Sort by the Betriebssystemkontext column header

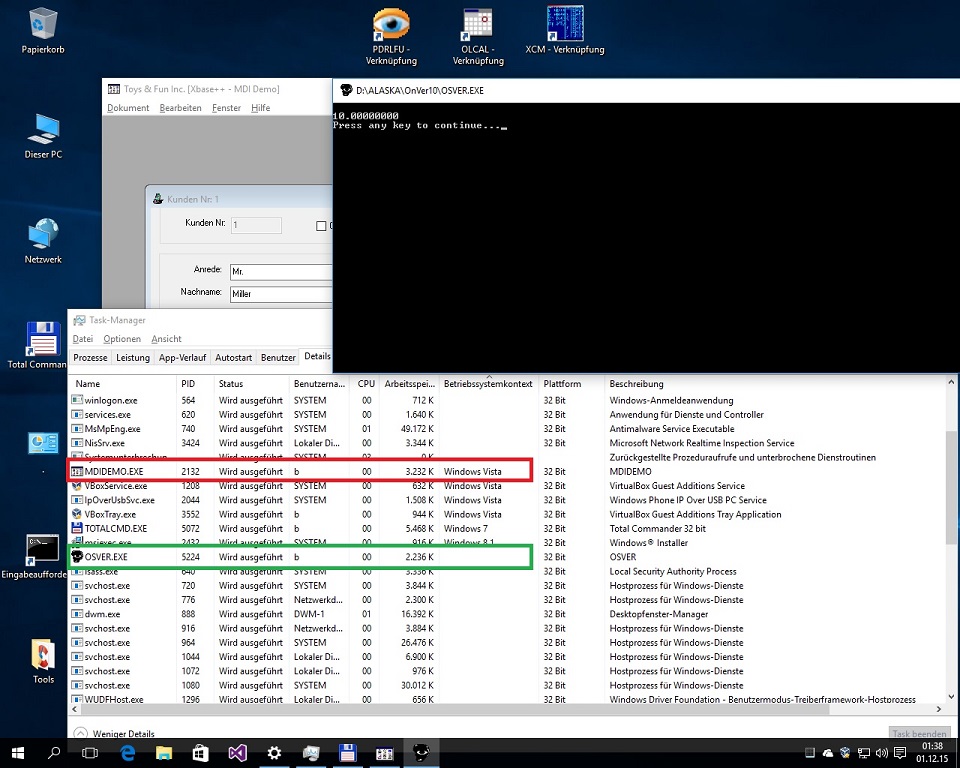pyautogui.click(x=488, y=384)
